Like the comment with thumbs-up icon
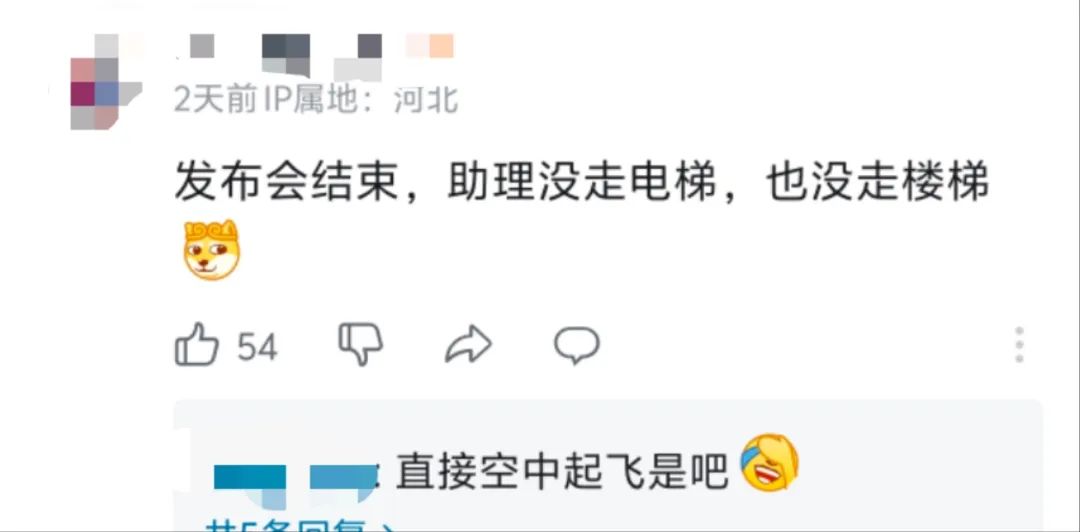Screen dimensions: 1080x532 pyautogui.click(x=196, y=344)
